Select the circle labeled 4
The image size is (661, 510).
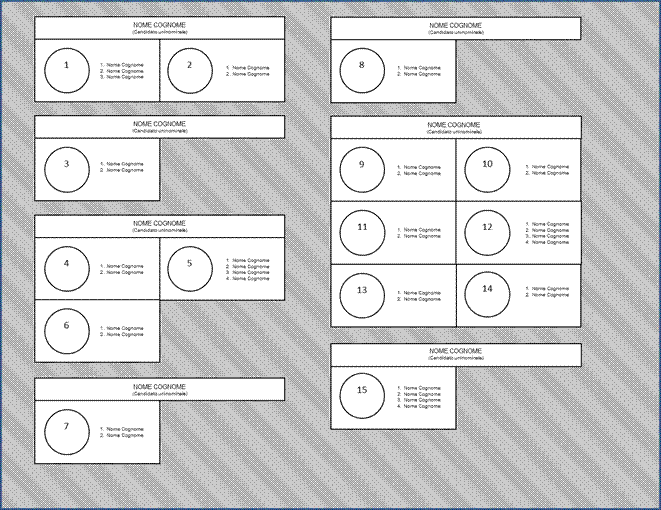point(67,269)
